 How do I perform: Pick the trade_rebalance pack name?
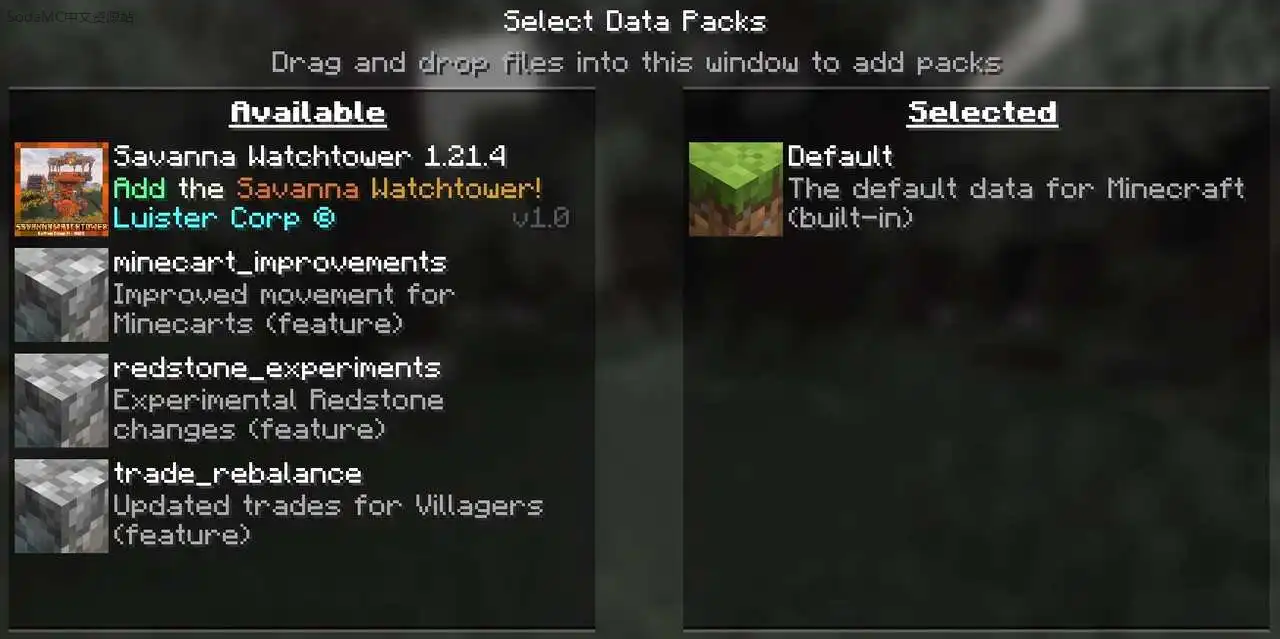[237, 473]
